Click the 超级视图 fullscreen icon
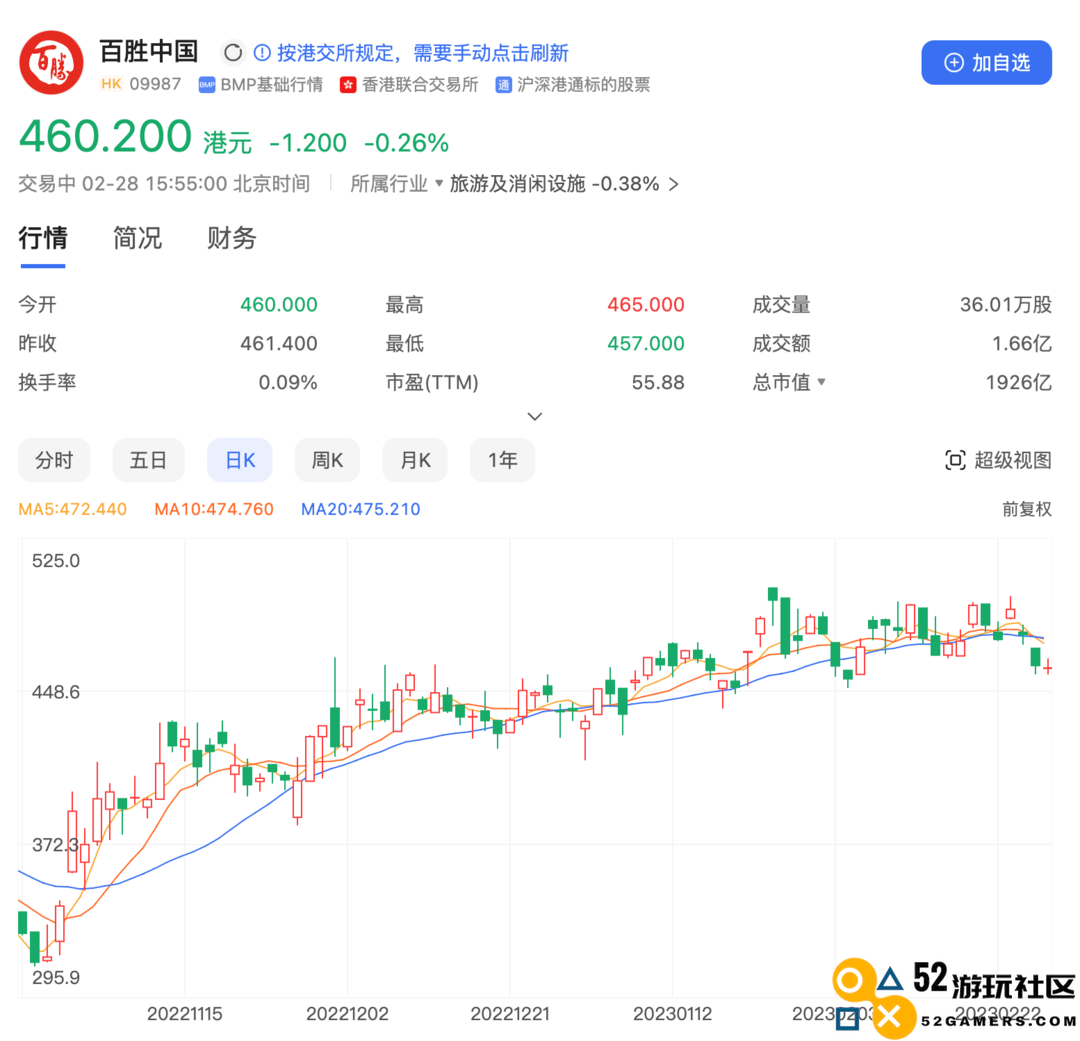The image size is (1080, 1041). tap(955, 460)
